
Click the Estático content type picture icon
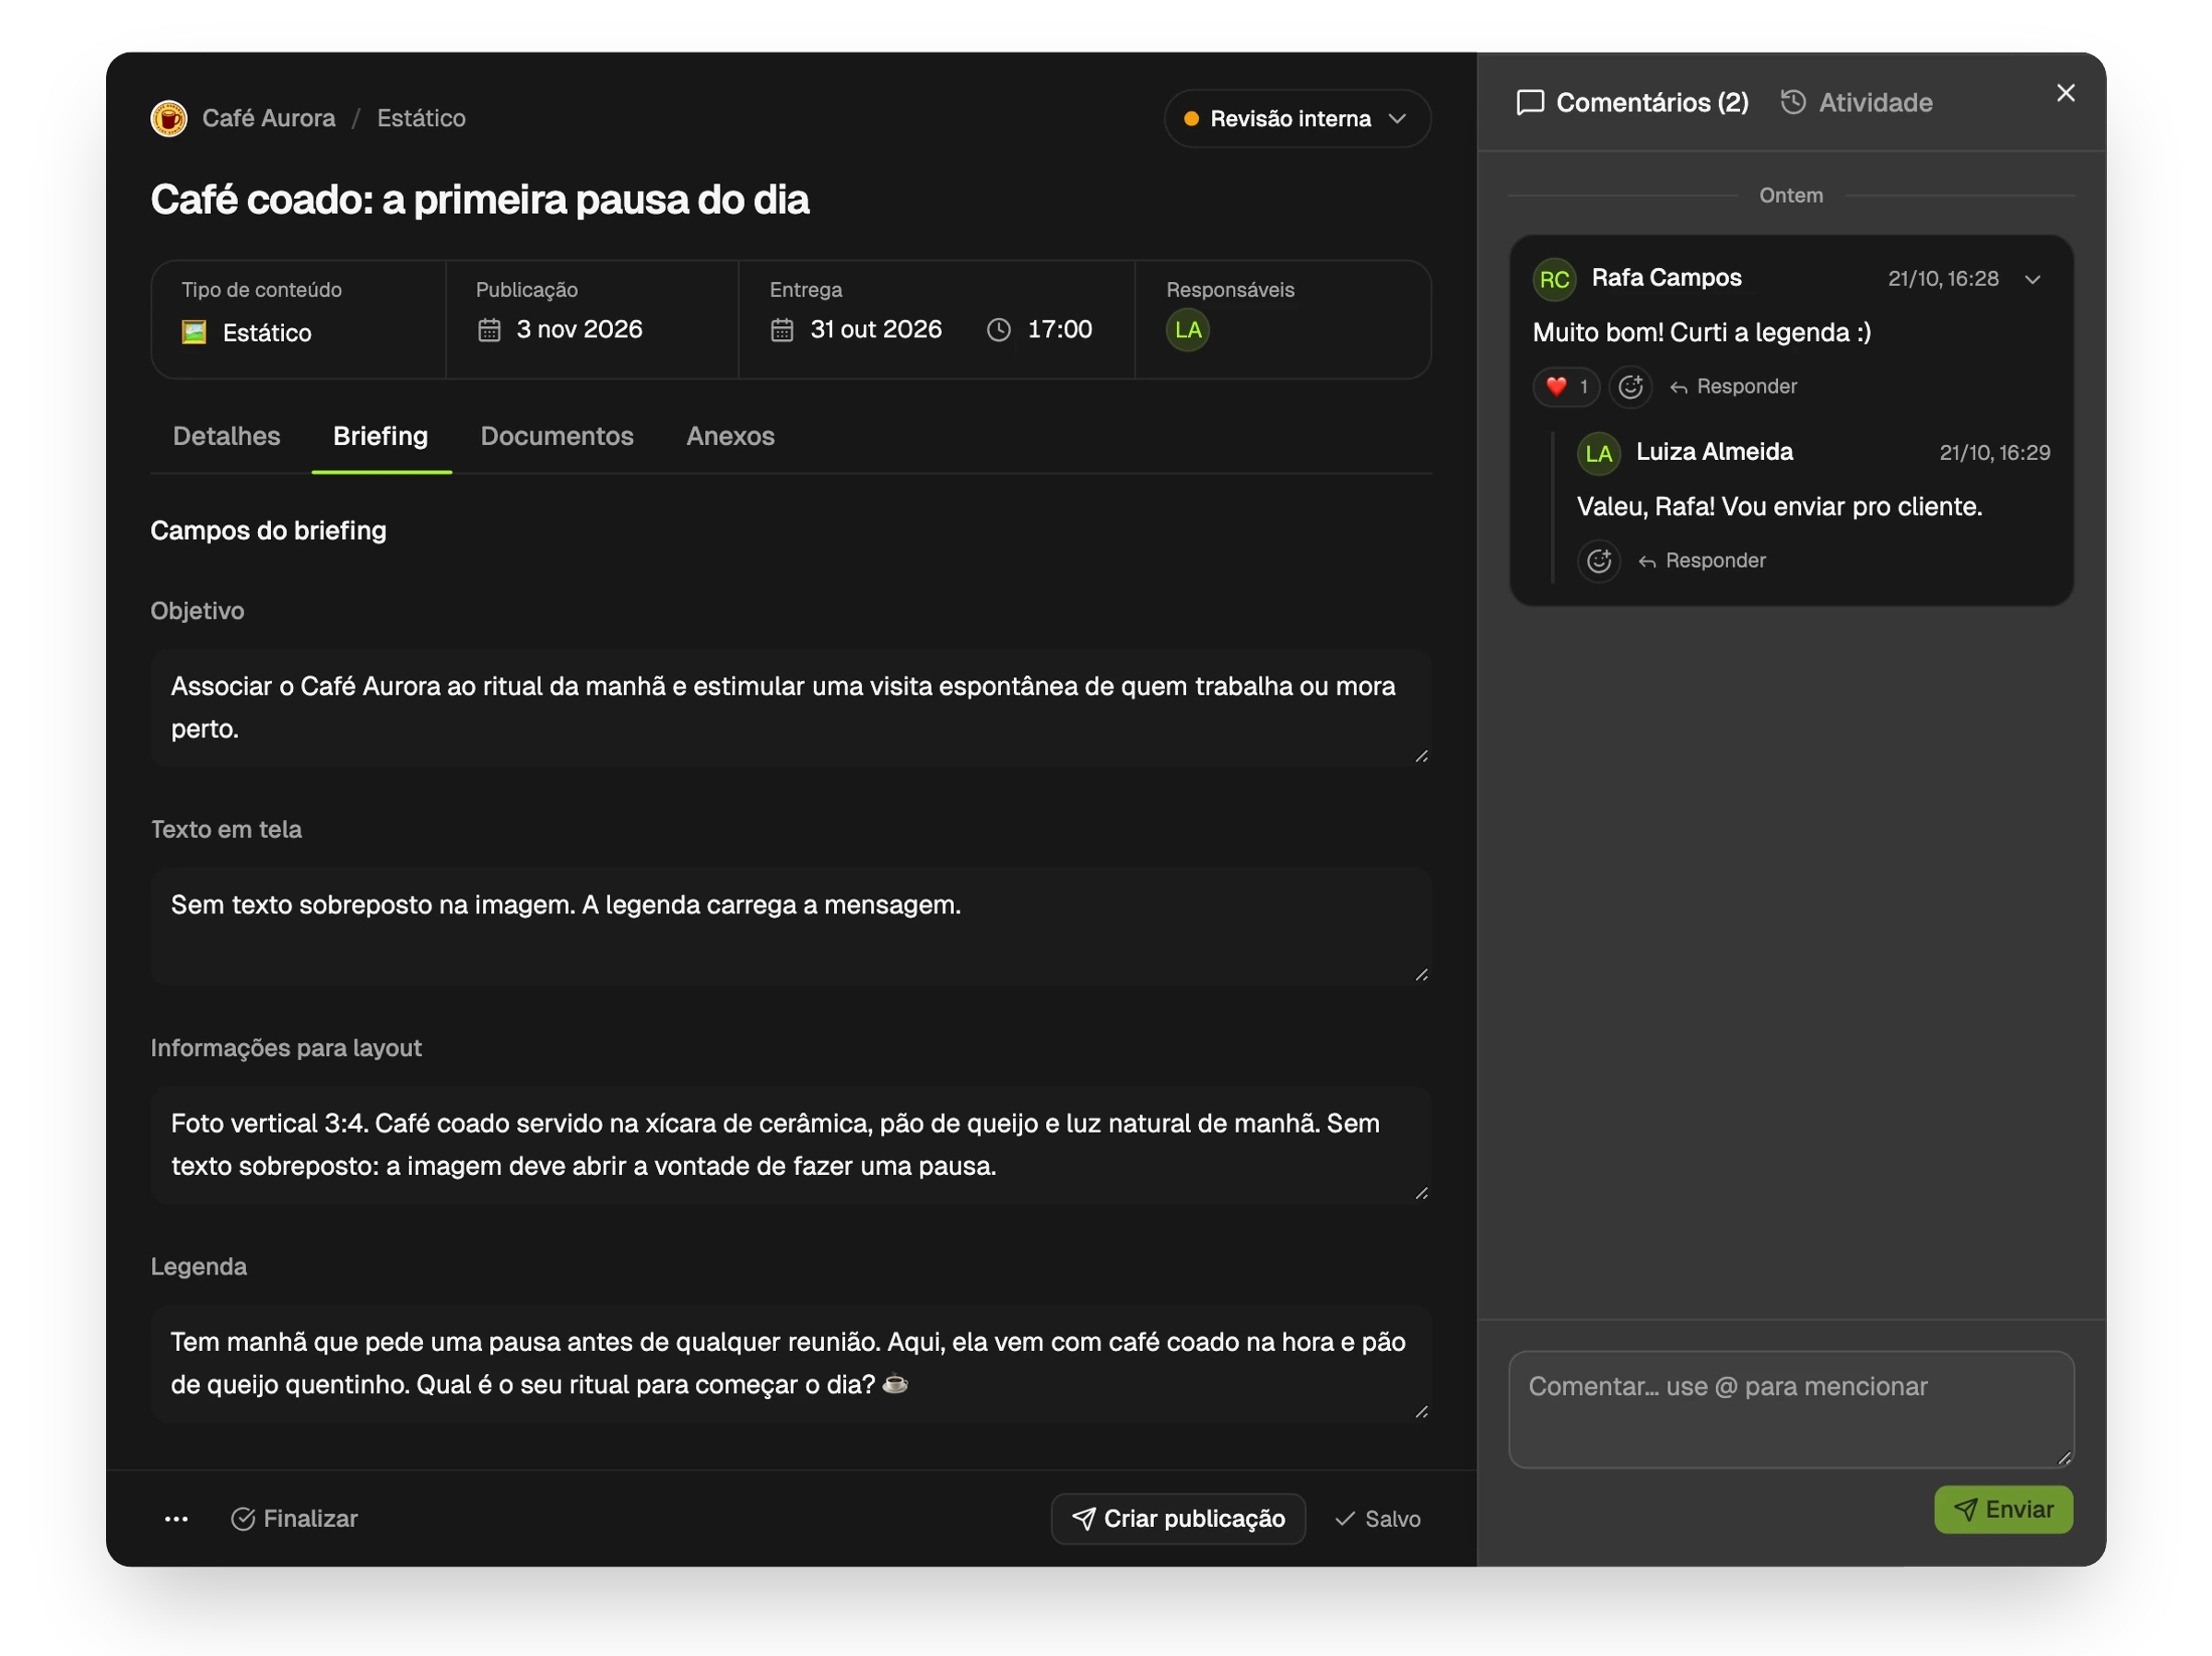(x=194, y=332)
